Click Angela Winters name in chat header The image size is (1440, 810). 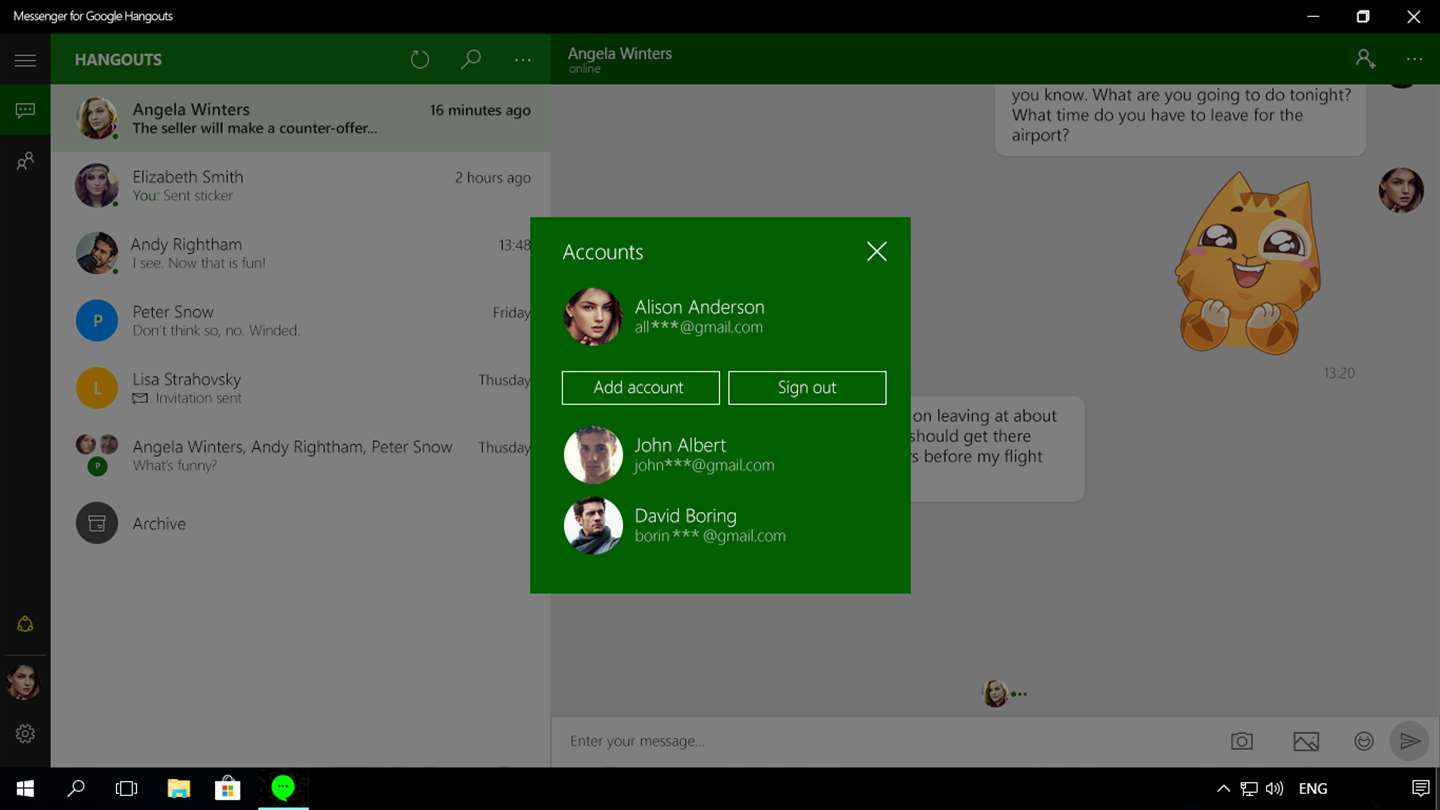pos(620,53)
